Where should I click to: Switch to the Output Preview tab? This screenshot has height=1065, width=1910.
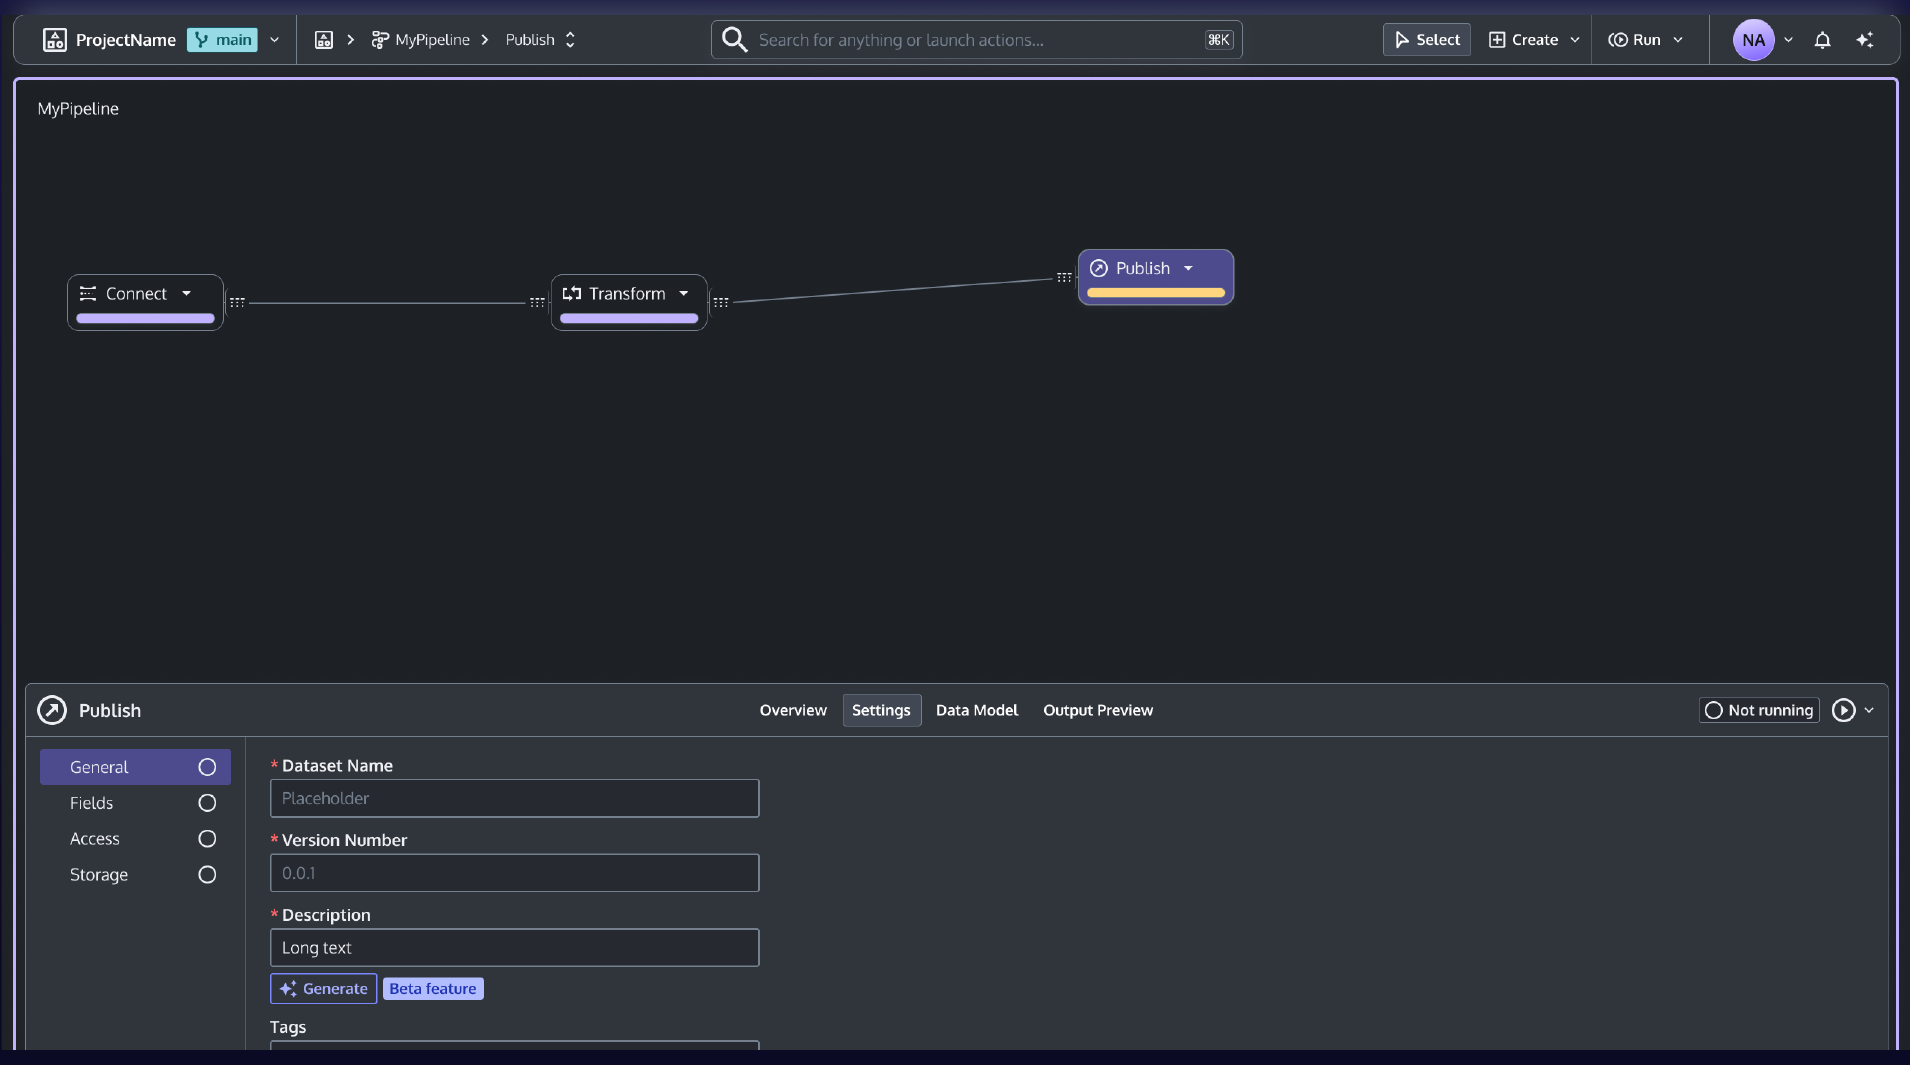pyautogui.click(x=1098, y=710)
